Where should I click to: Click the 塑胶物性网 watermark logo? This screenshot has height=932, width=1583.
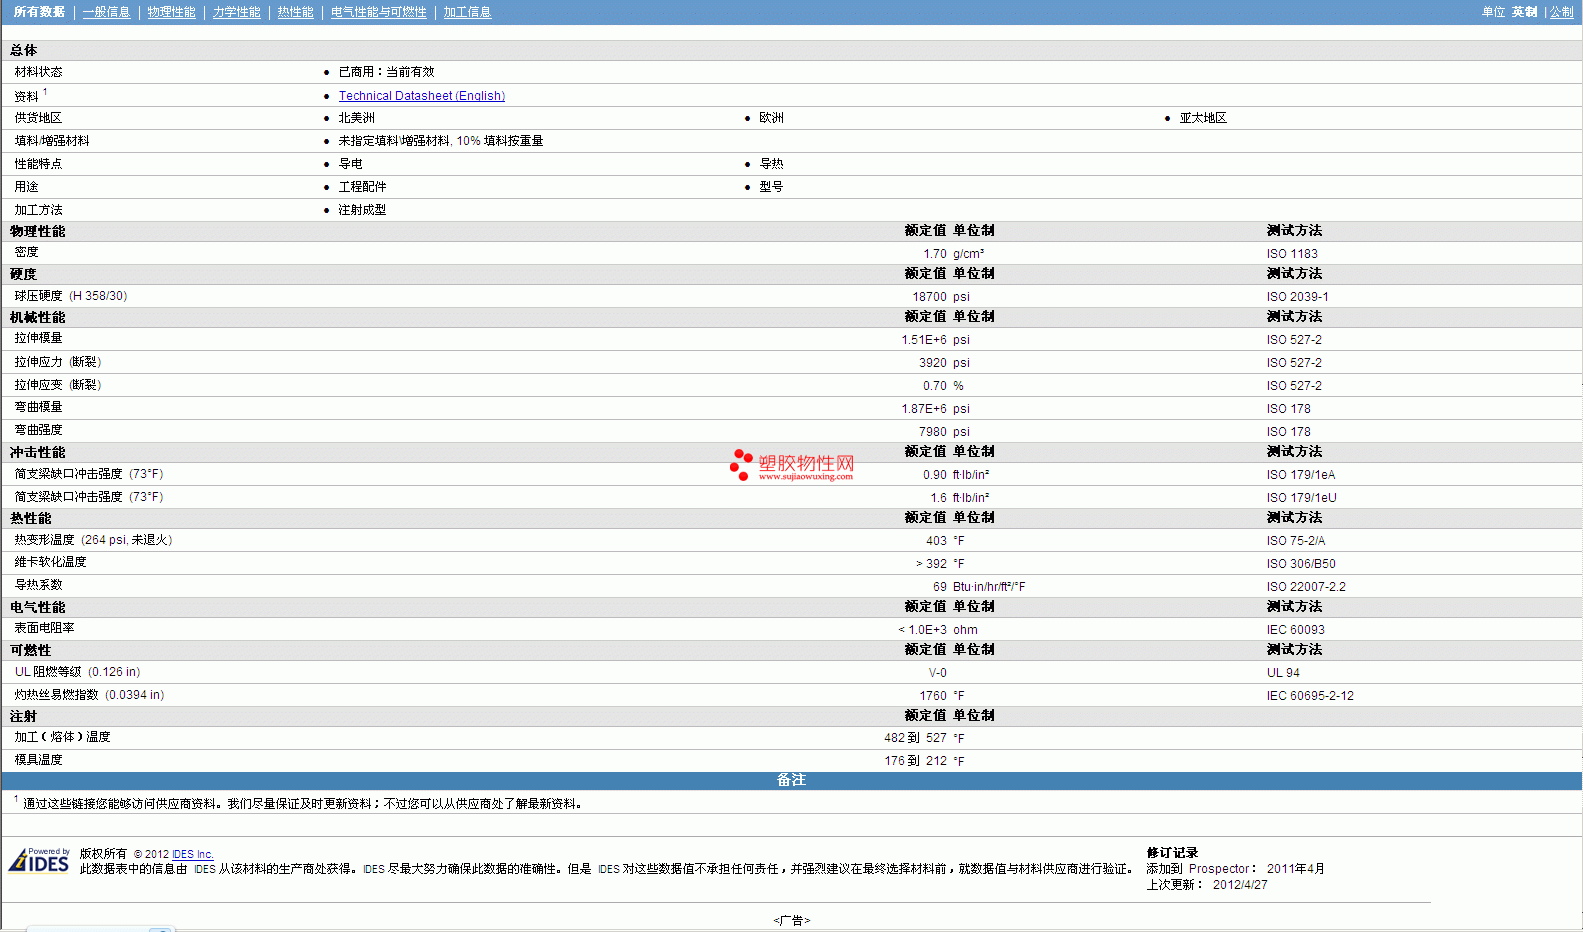tap(792, 465)
